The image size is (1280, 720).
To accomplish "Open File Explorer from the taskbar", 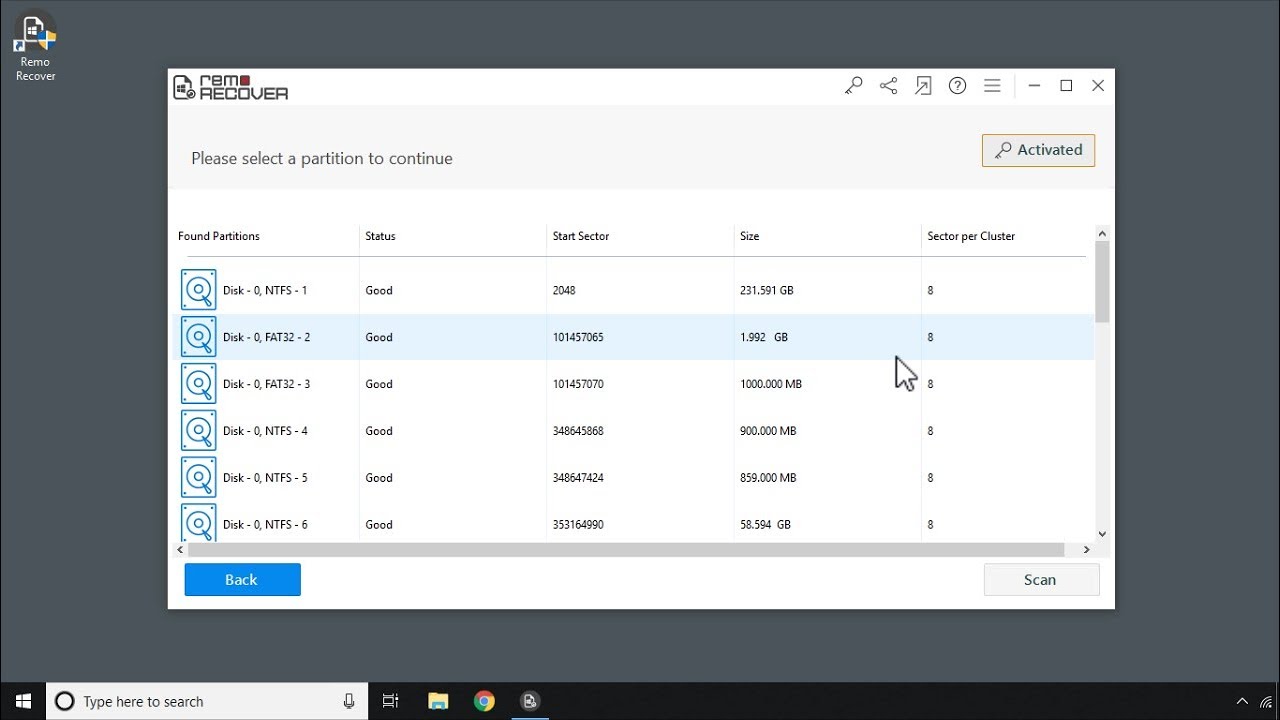I will [438, 701].
